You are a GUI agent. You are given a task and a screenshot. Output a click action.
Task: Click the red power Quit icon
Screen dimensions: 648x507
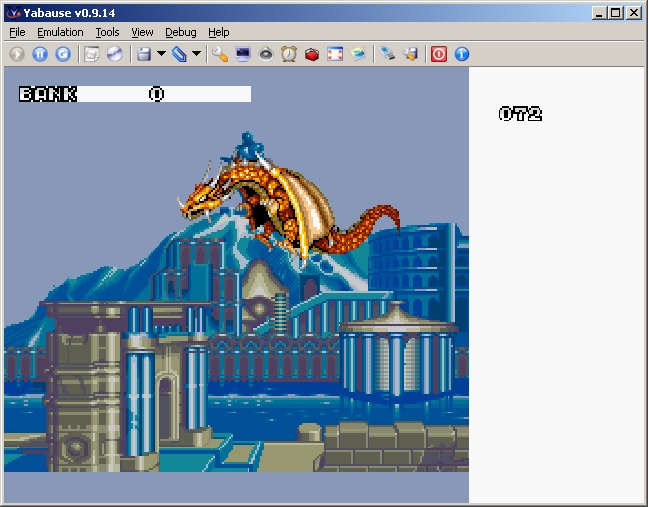tap(439, 54)
